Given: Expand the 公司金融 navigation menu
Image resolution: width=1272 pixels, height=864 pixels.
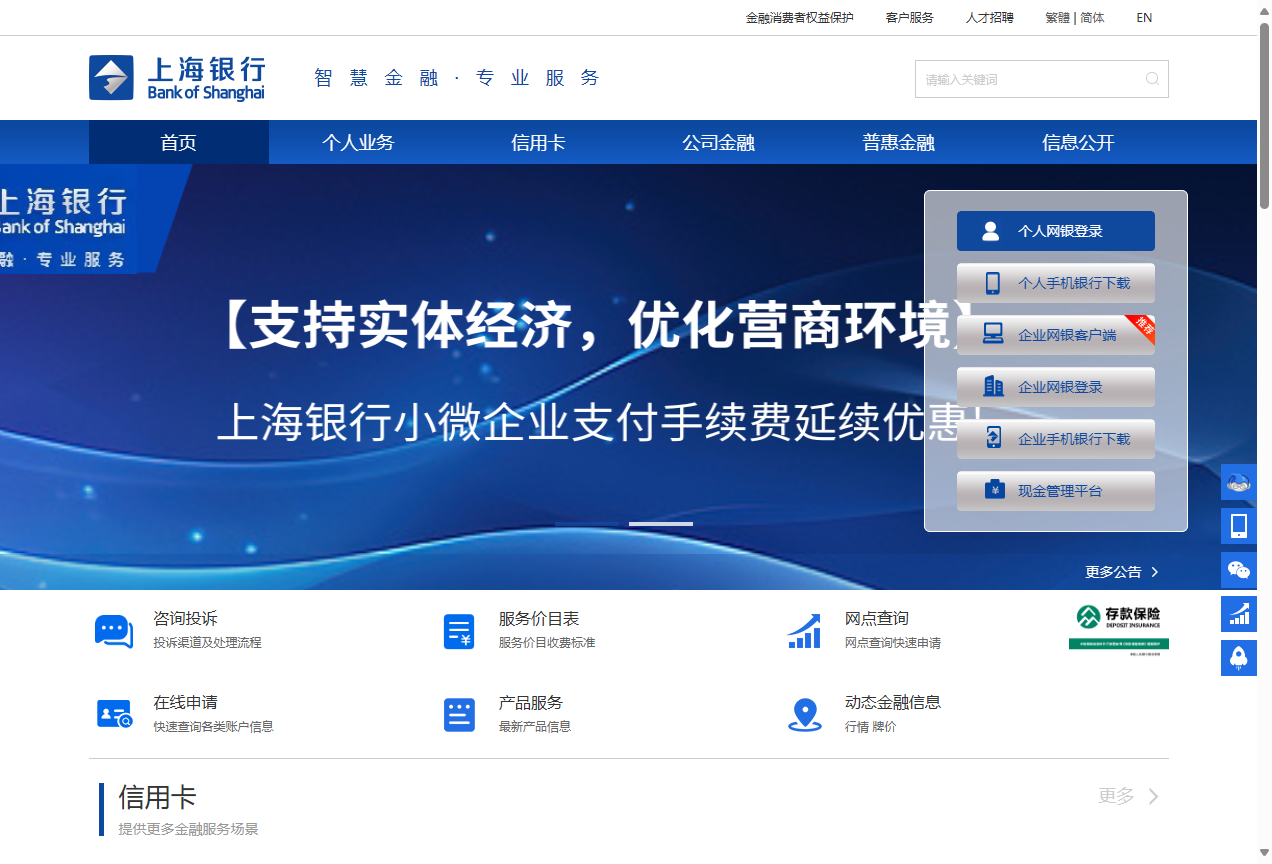Looking at the screenshot, I should (x=718, y=143).
